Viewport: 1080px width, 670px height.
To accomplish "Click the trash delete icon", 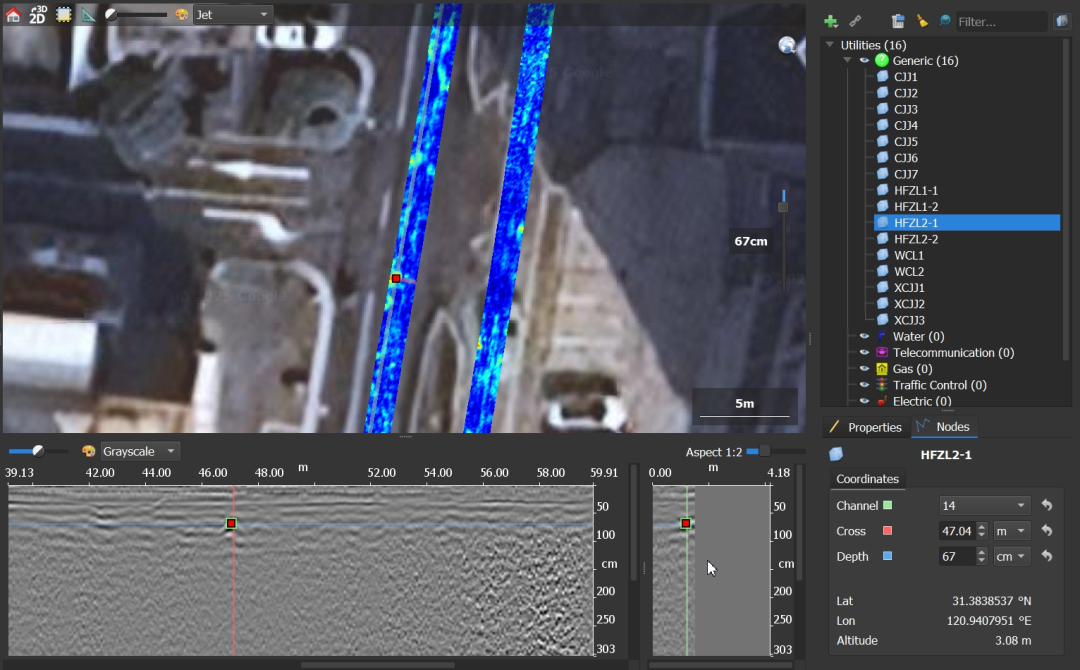I will [898, 21].
